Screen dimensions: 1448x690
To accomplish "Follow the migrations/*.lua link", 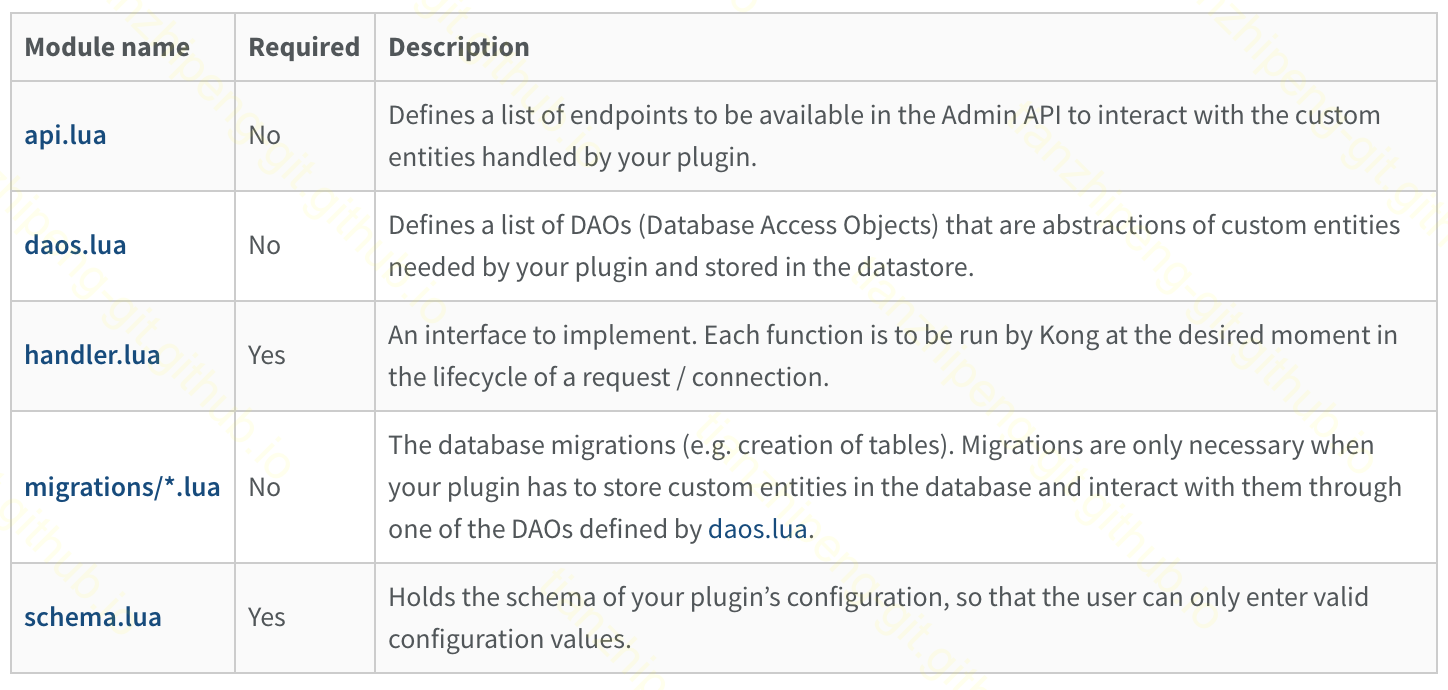I will click(x=122, y=487).
